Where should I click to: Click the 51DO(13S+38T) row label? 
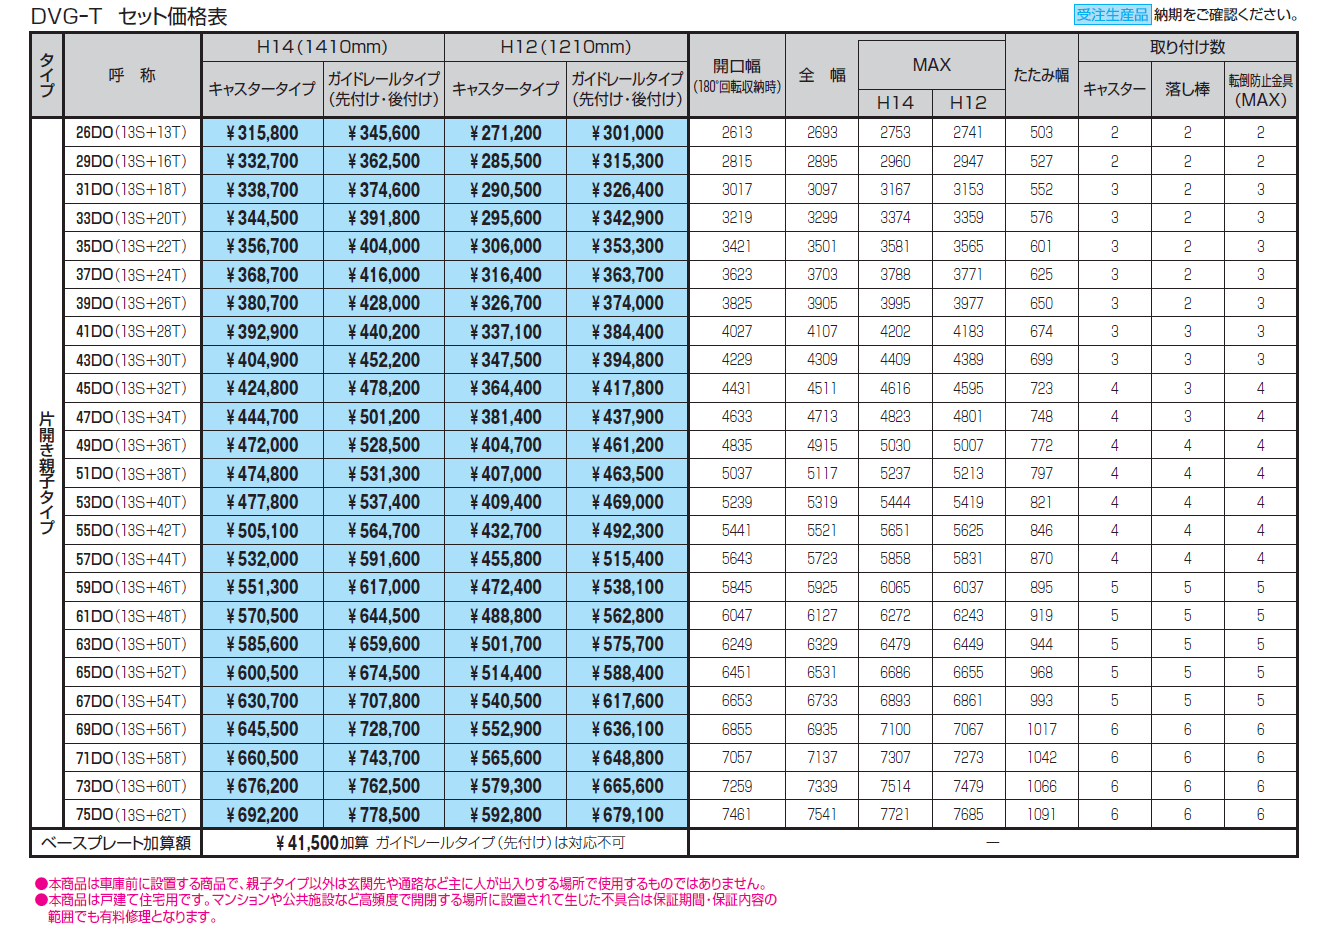point(131,473)
